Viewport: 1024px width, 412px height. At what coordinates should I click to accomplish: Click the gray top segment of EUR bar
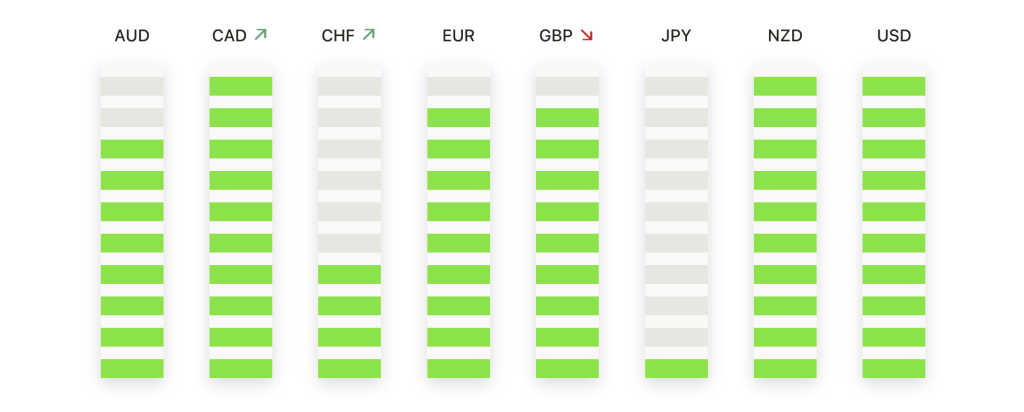458,86
